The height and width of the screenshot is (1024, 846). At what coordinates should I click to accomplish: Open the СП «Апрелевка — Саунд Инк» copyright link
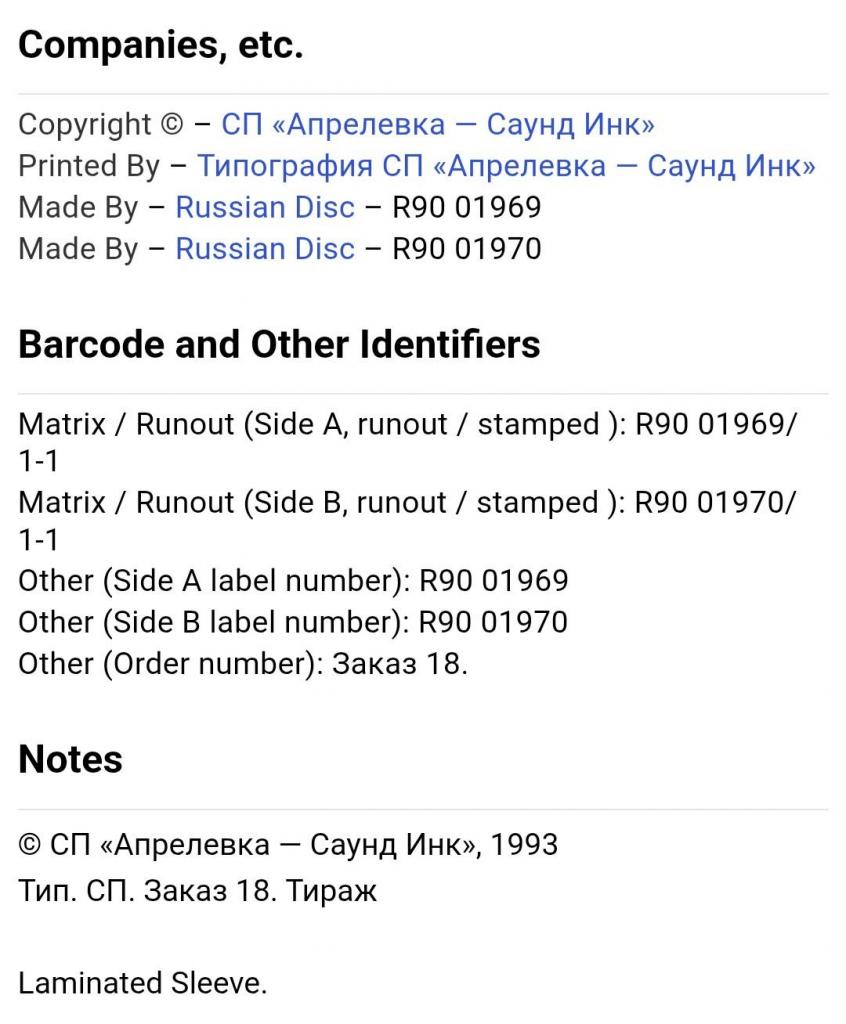click(x=437, y=125)
